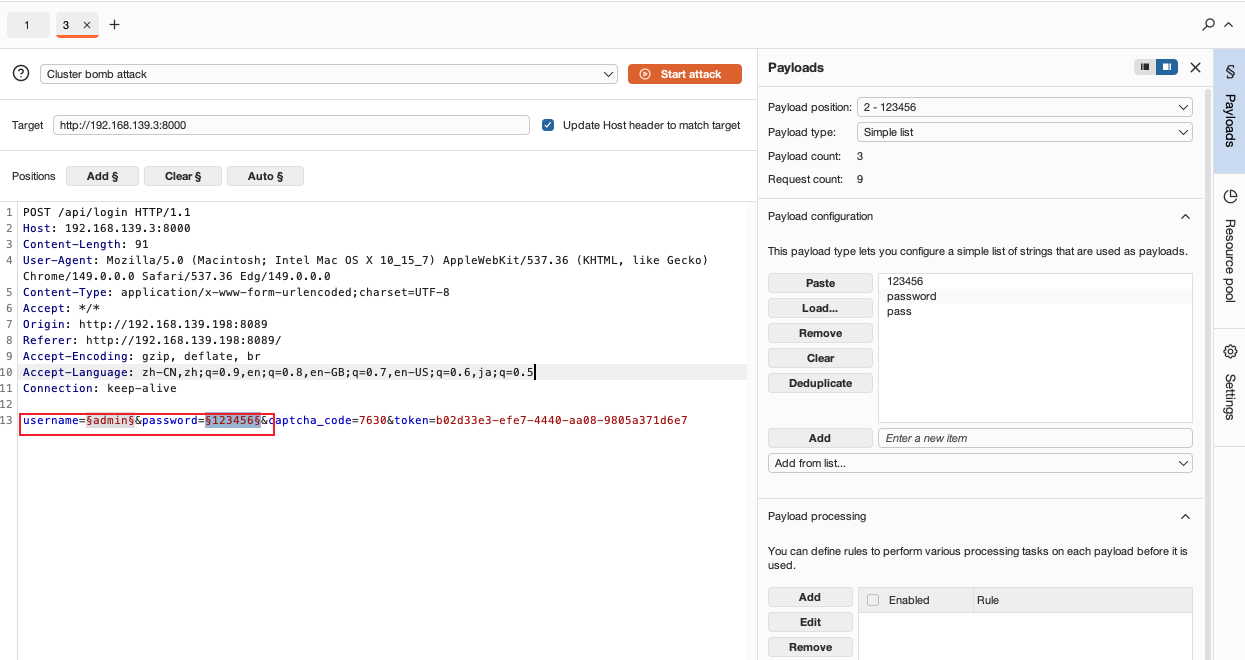Collapse the top bar using the chevron beside search

(1227, 24)
